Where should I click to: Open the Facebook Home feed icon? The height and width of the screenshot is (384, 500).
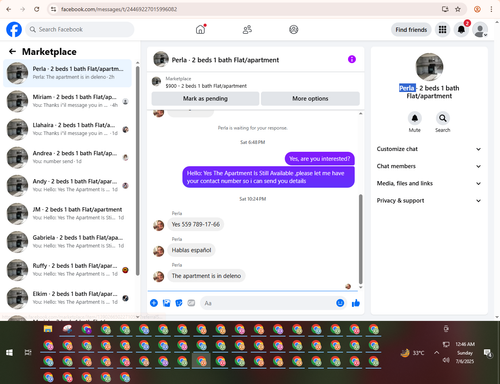pos(200,29)
